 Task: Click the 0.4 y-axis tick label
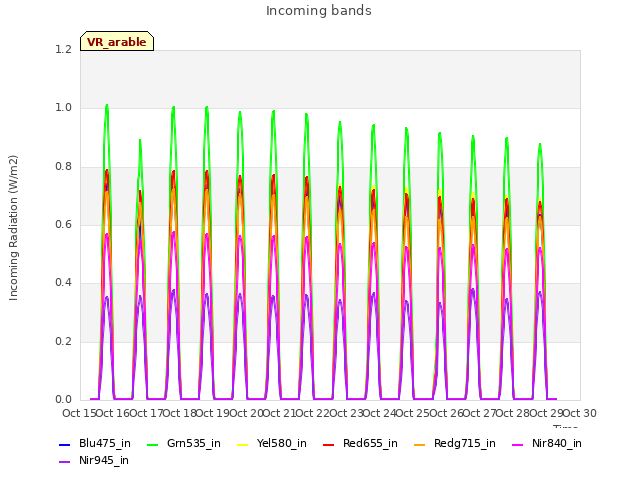63,282
